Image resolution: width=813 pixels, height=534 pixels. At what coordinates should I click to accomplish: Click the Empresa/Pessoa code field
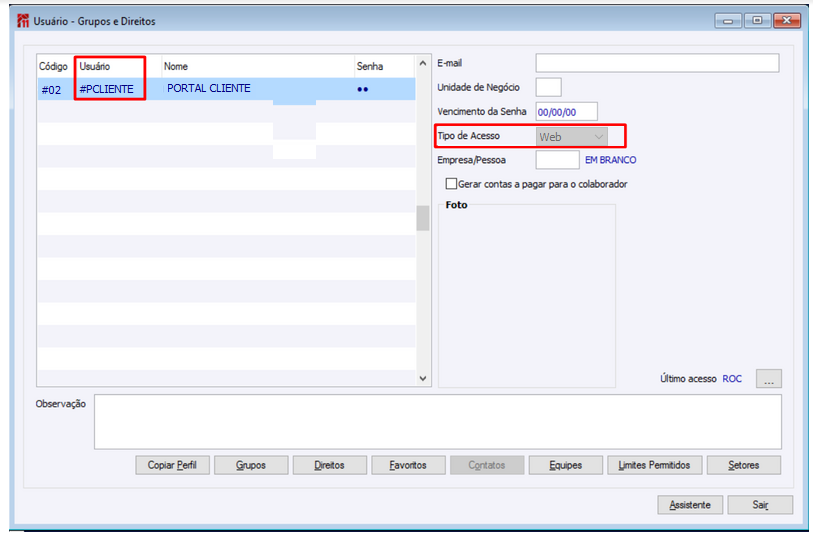click(557, 160)
